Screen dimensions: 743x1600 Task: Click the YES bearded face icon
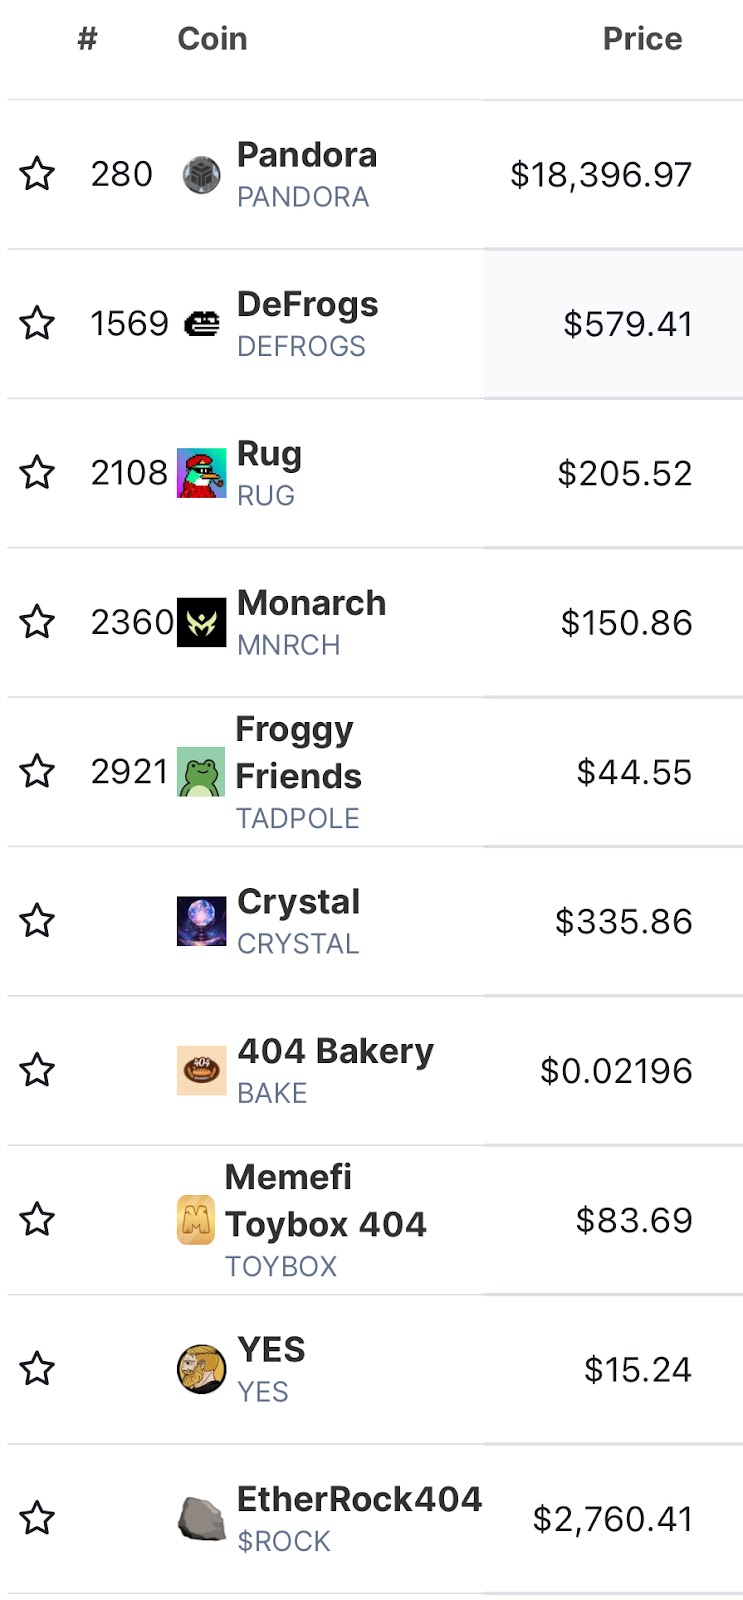point(201,1369)
